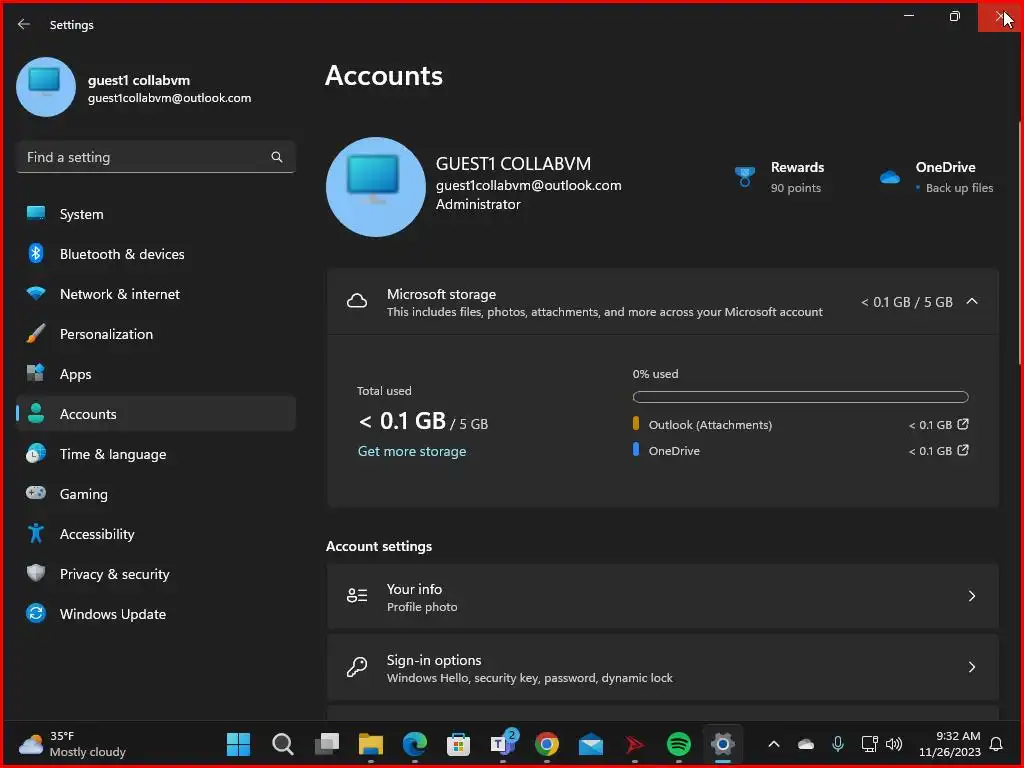Open Microsoft Edge from taskbar

click(415, 744)
